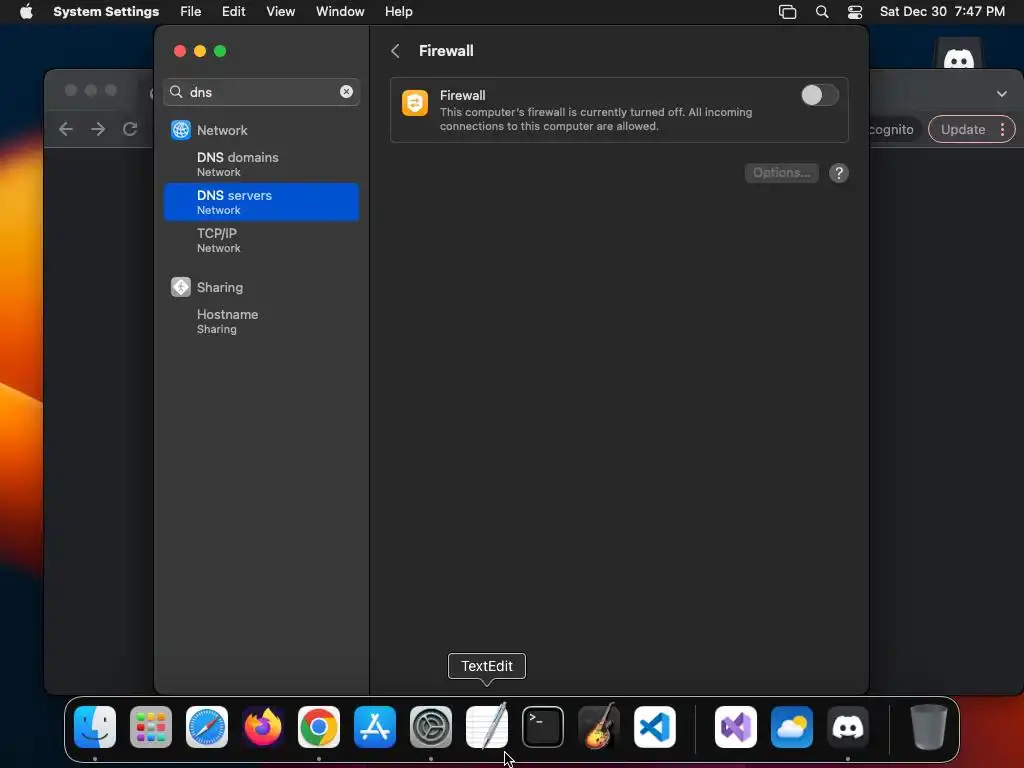1024x768 pixels.
Task: Click date and time in menu bar
Action: (942, 12)
